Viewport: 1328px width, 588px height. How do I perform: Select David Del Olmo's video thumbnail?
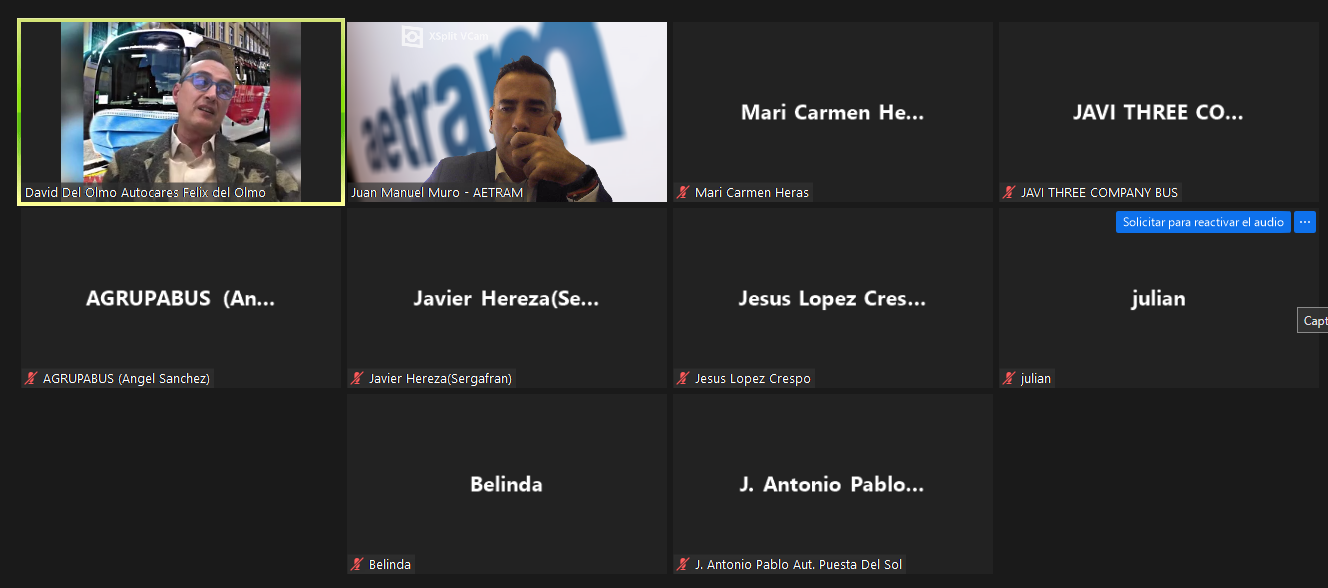(181, 112)
